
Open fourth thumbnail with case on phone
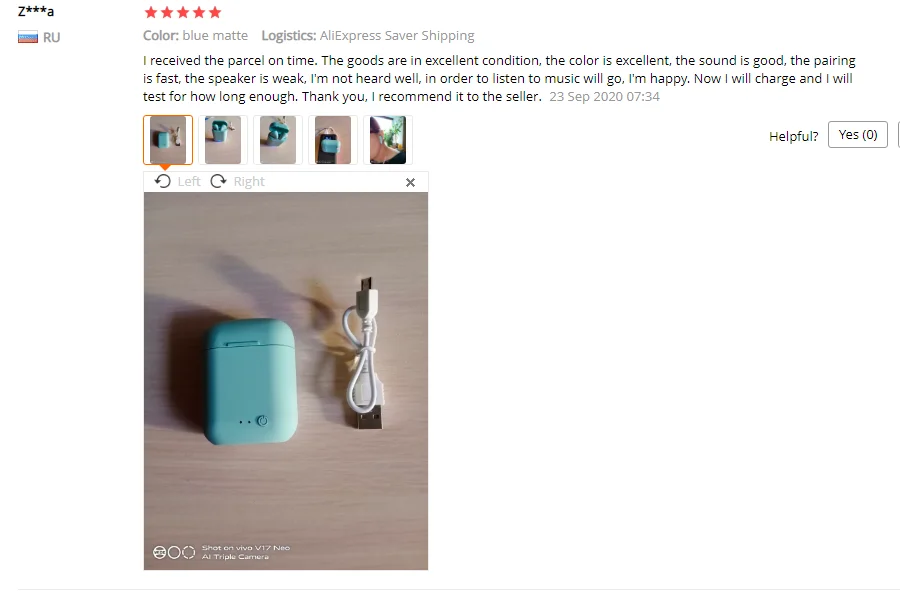tap(333, 140)
